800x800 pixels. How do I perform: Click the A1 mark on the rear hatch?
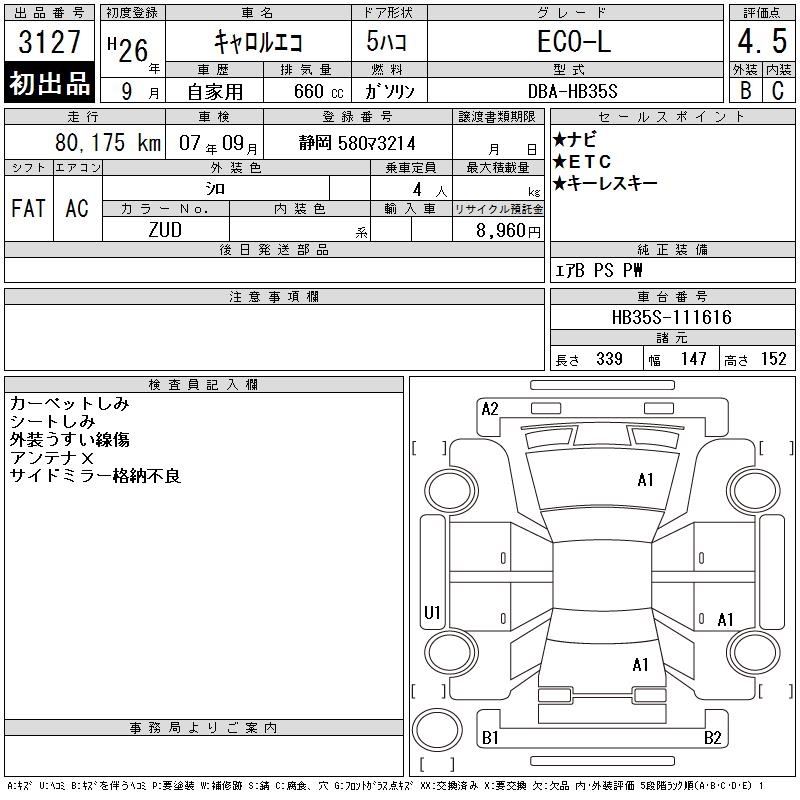pyautogui.click(x=640, y=665)
